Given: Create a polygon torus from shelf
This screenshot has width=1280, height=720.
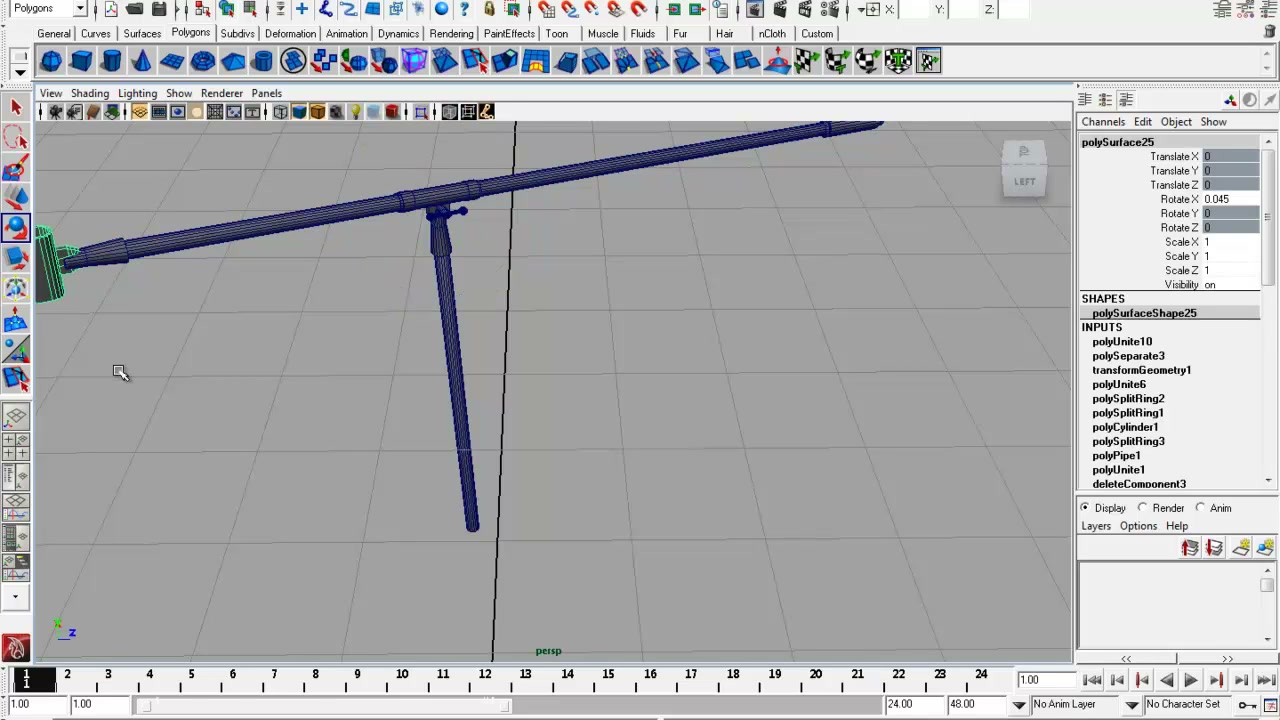Looking at the screenshot, I should point(202,61).
